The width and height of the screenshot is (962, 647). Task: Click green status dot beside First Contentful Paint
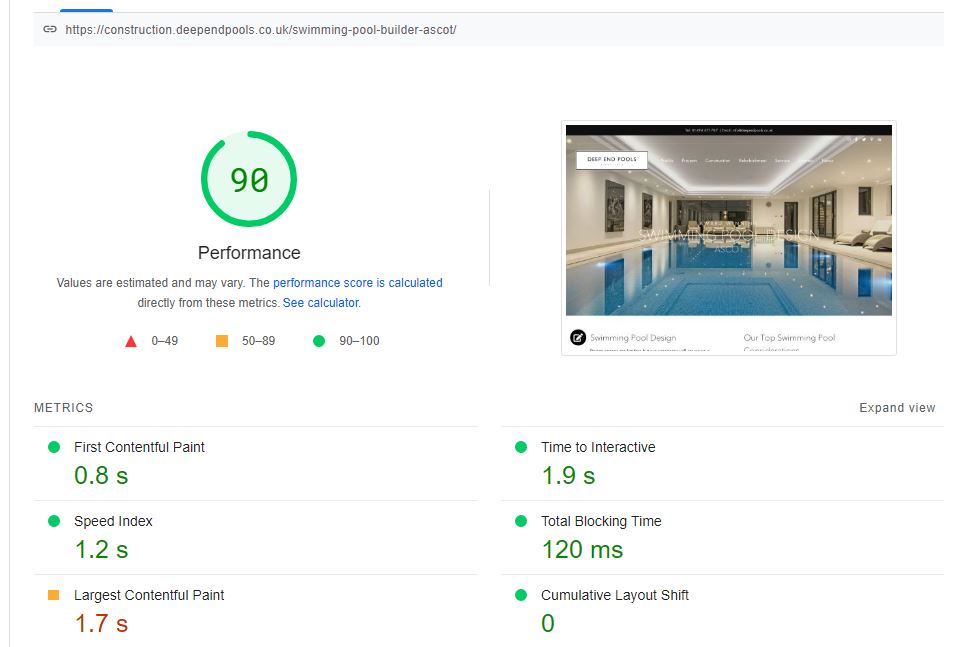(x=54, y=447)
